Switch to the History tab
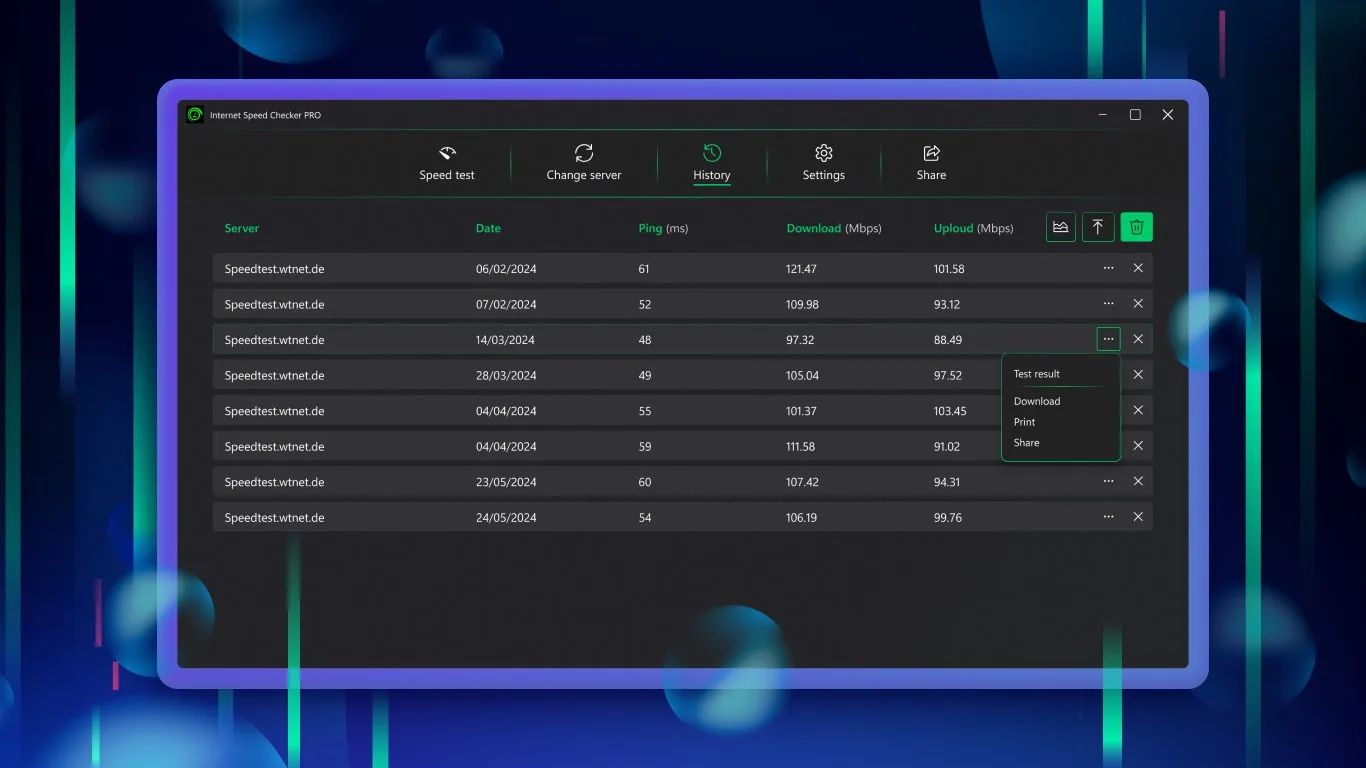This screenshot has width=1366, height=768. point(712,163)
